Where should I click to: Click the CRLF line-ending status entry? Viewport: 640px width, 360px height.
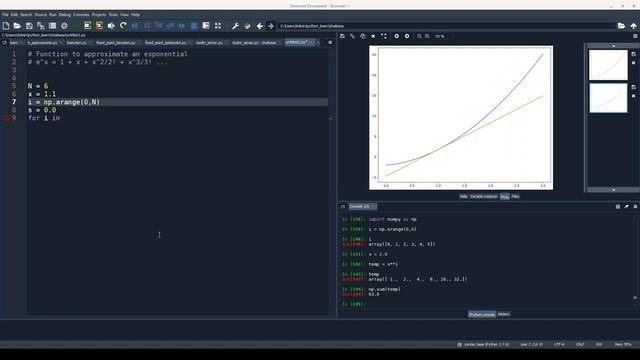pyautogui.click(x=580, y=344)
